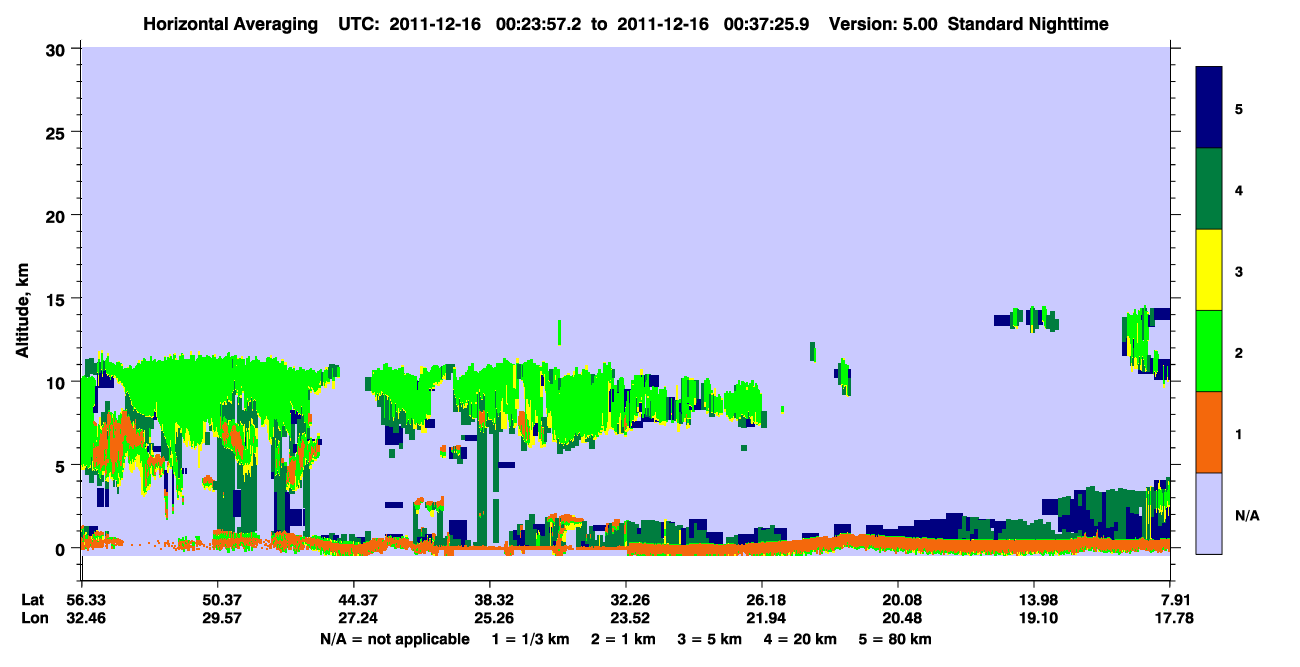The width and height of the screenshot is (1300, 667).
Task: Click the altitude tick label '25'
Action: tap(58, 132)
